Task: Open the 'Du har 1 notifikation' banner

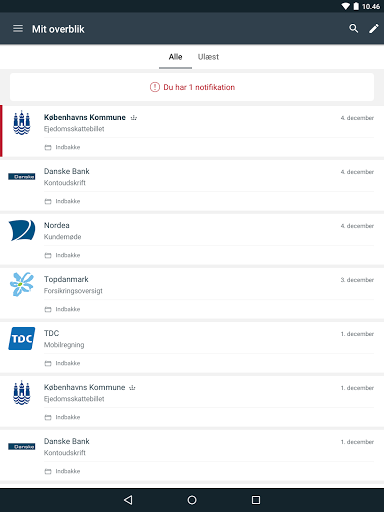Action: (192, 87)
